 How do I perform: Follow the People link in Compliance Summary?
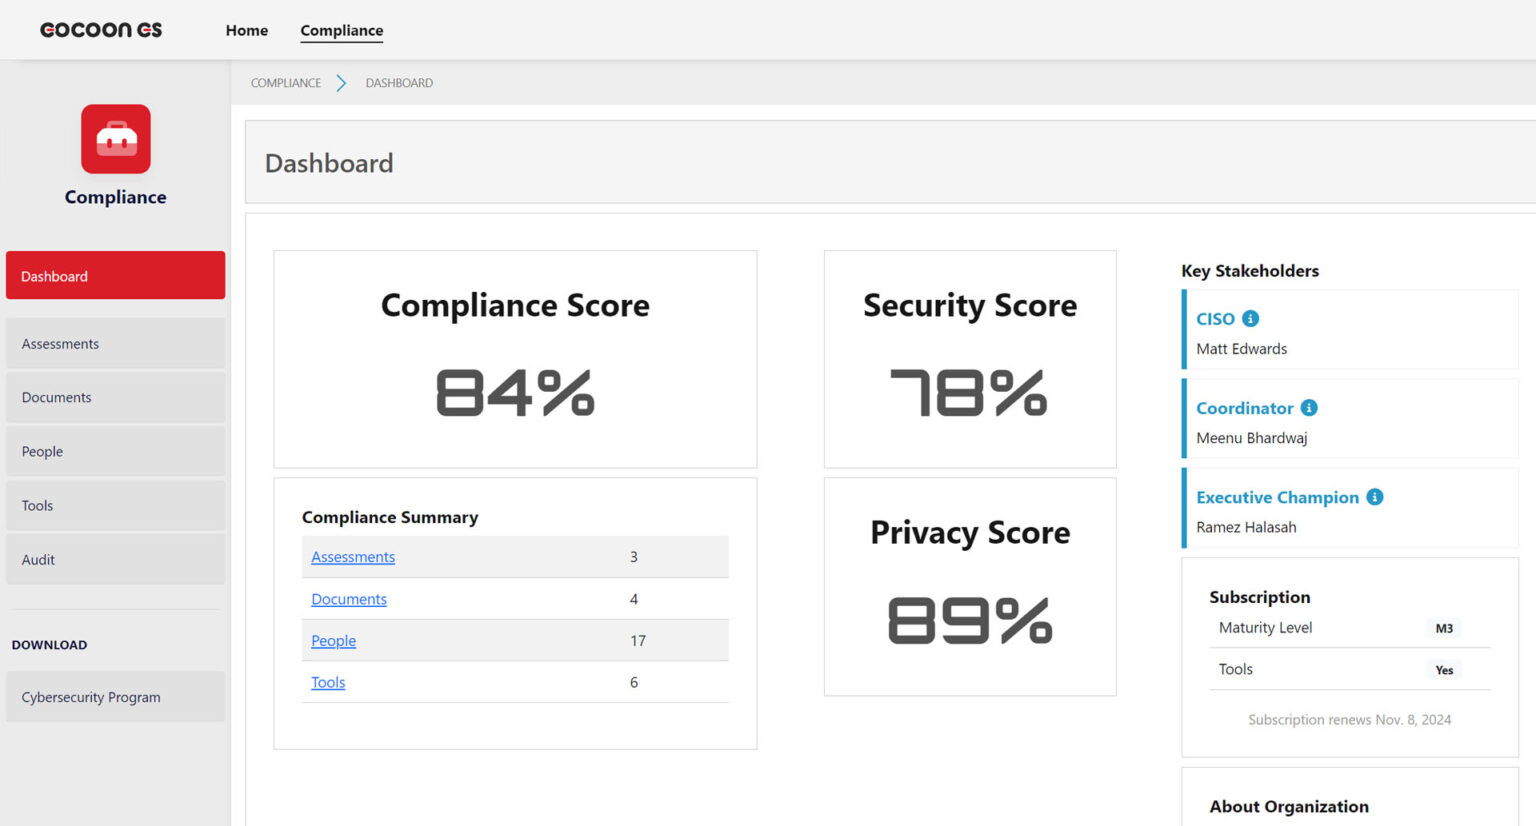(333, 641)
